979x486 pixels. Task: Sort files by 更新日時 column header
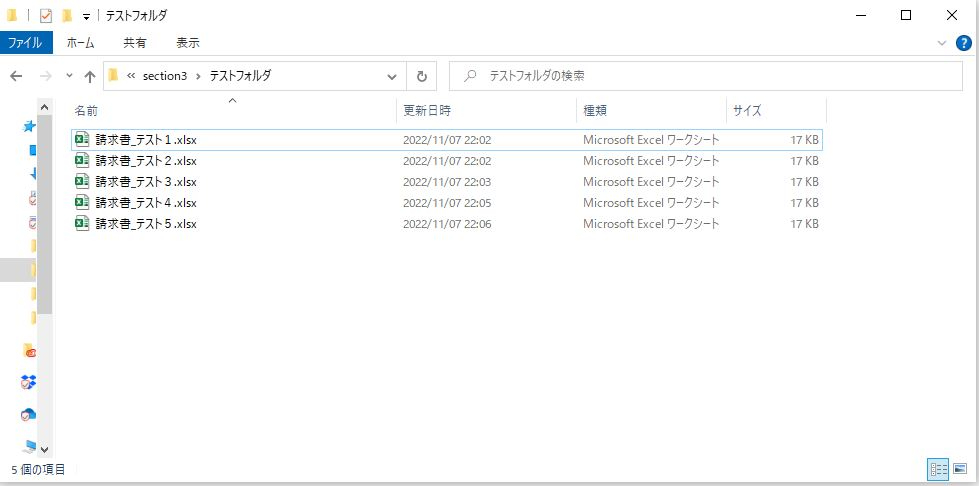(x=427, y=110)
